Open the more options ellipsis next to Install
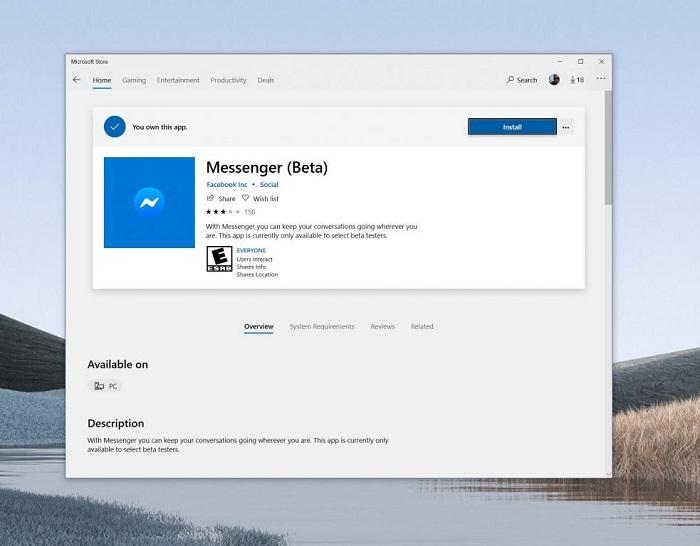Image resolution: width=700 pixels, height=546 pixels. pyautogui.click(x=566, y=127)
